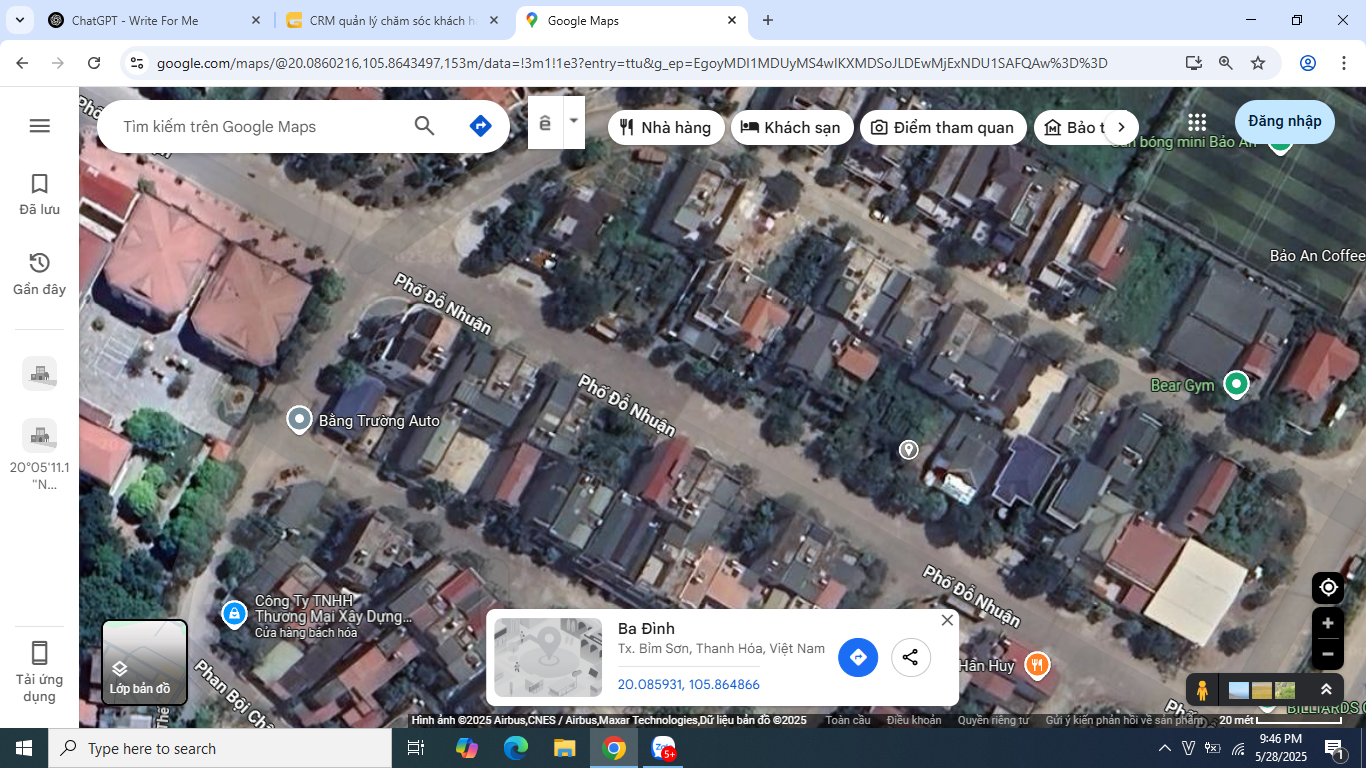Toggle the Vietnamese ê input tool

pos(545,123)
